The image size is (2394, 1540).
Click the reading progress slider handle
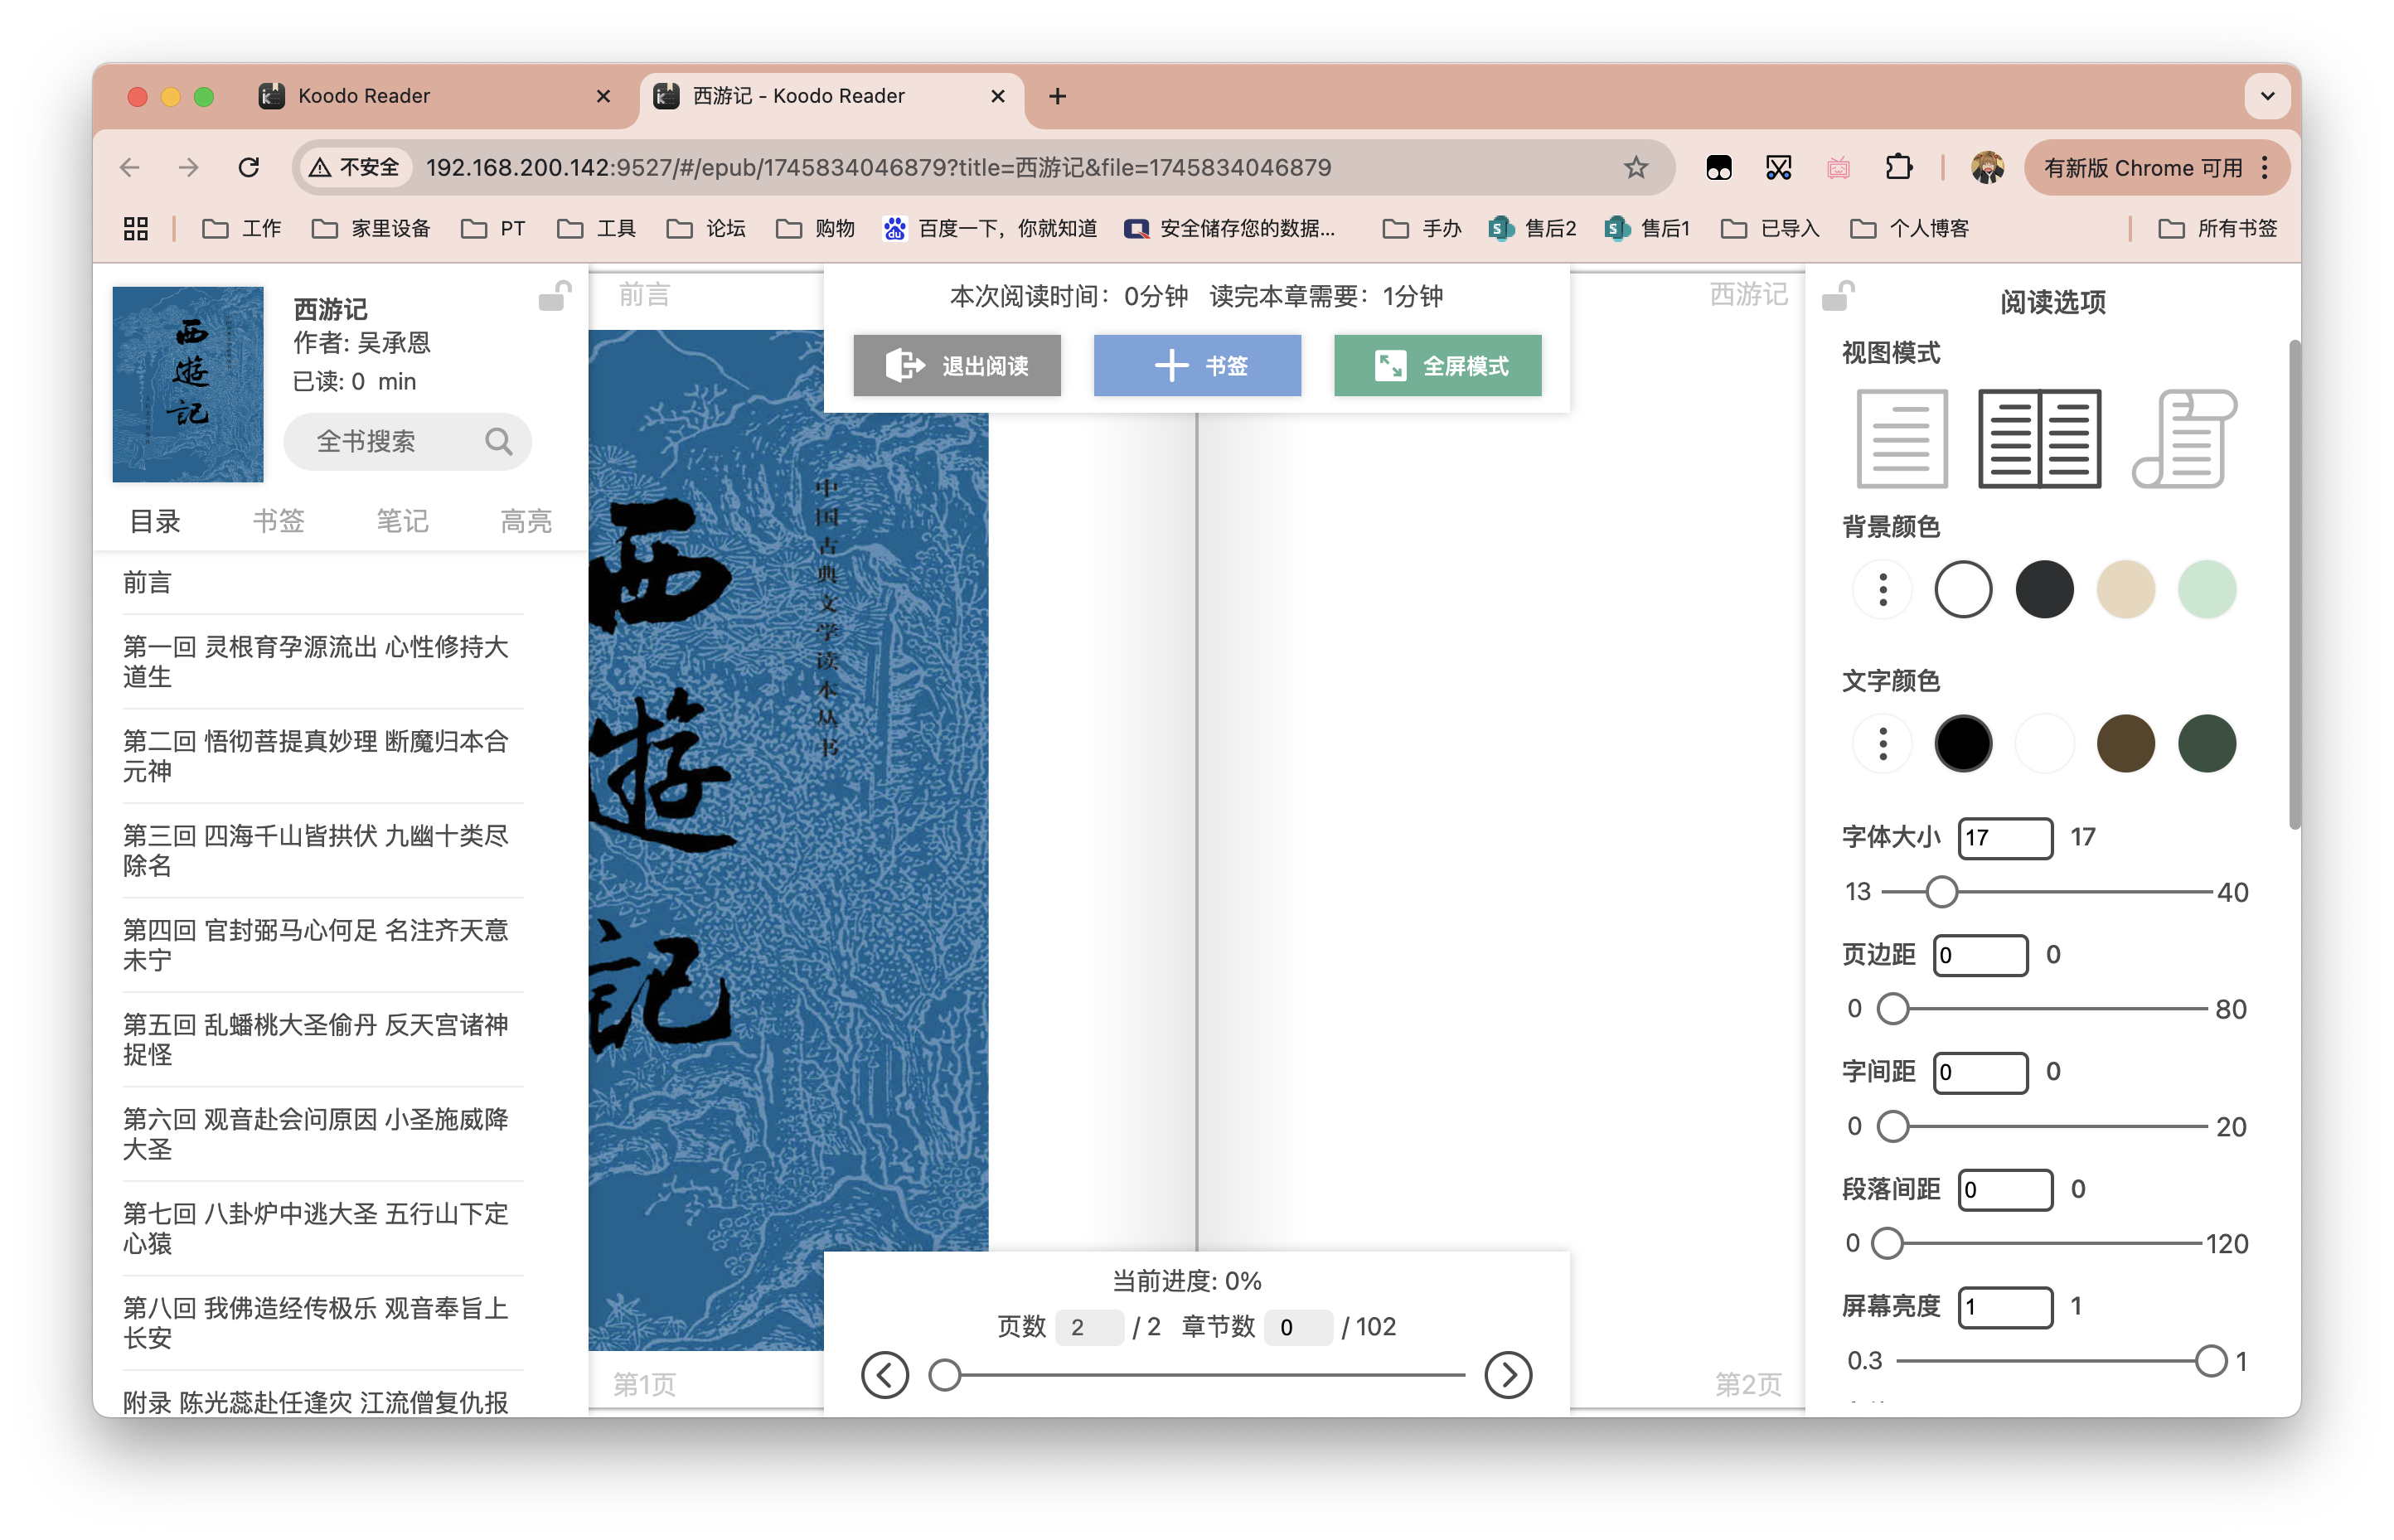click(x=944, y=1374)
